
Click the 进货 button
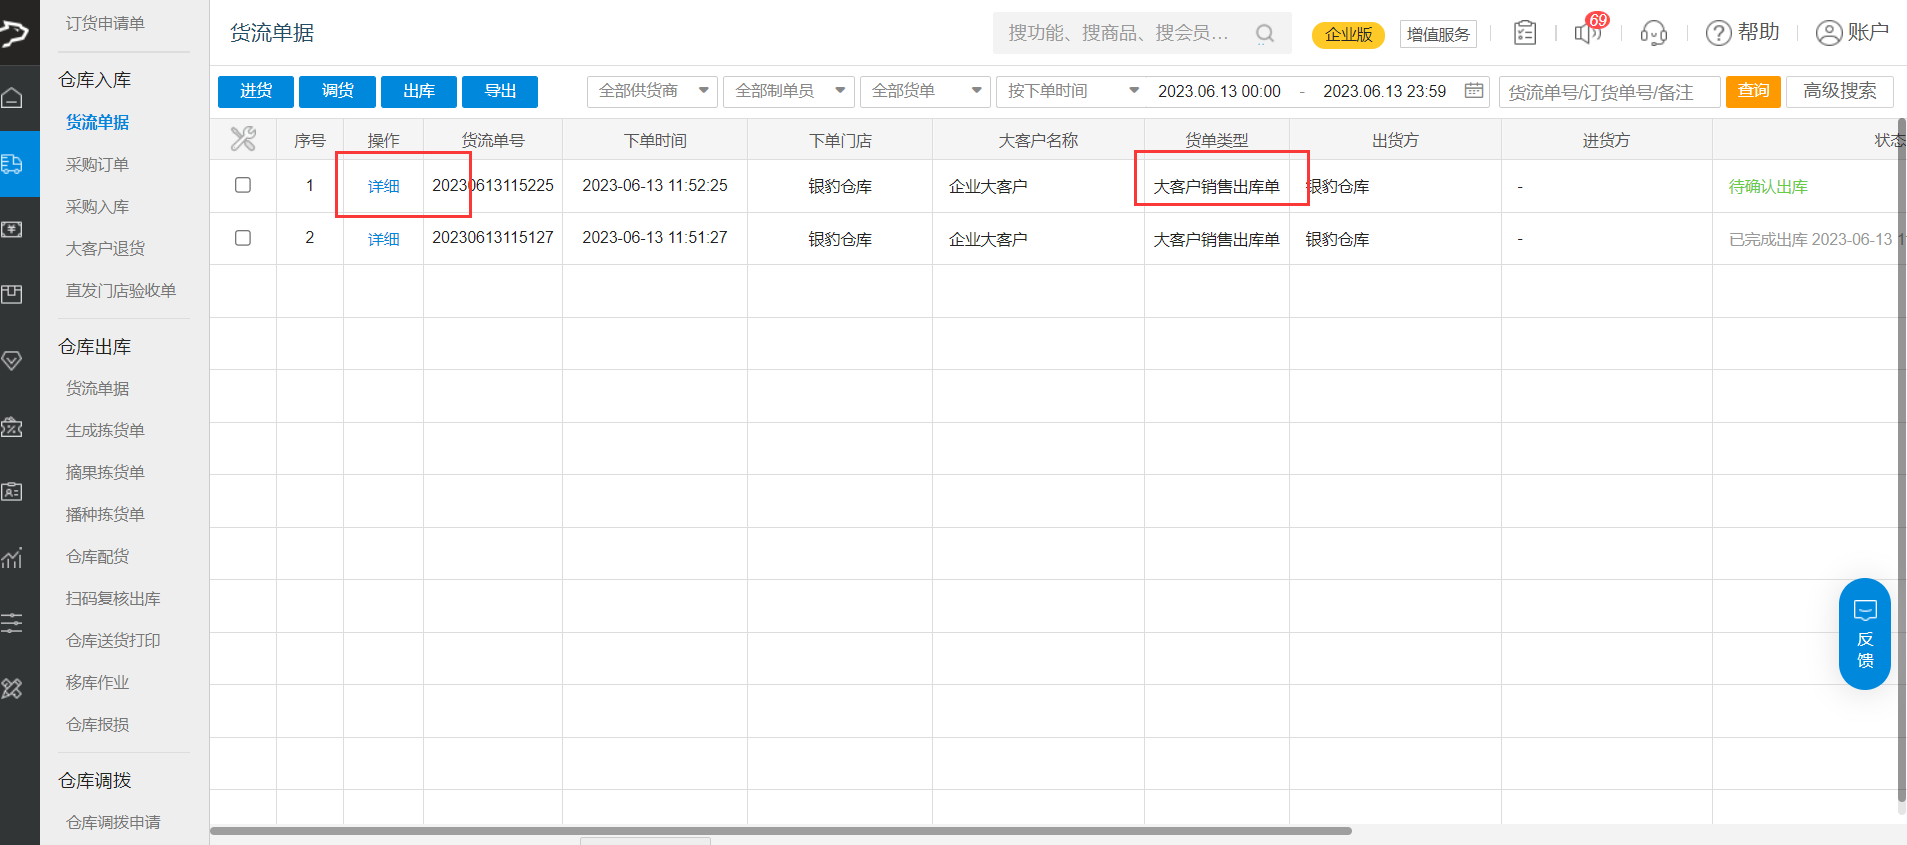pyautogui.click(x=256, y=91)
